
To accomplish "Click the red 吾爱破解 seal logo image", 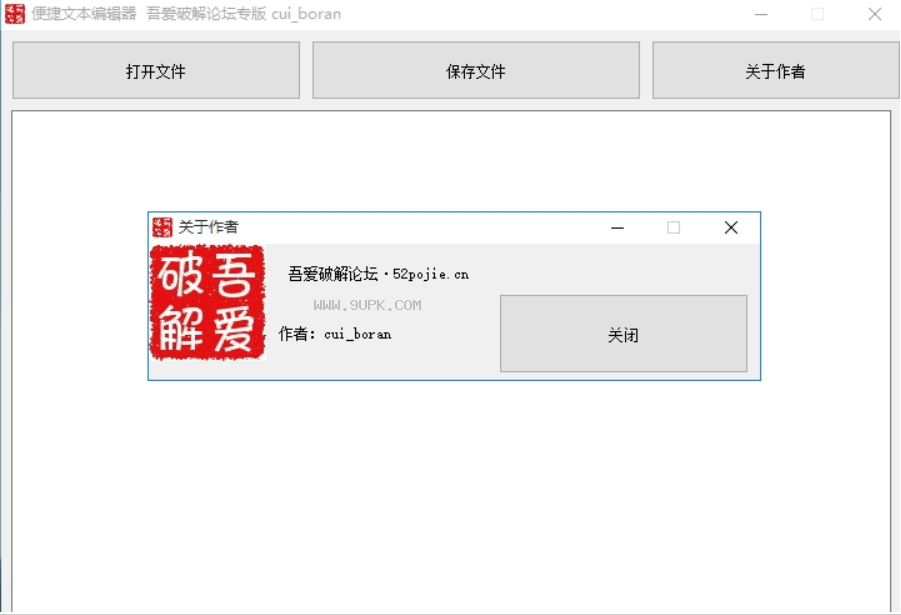I will [x=207, y=302].
